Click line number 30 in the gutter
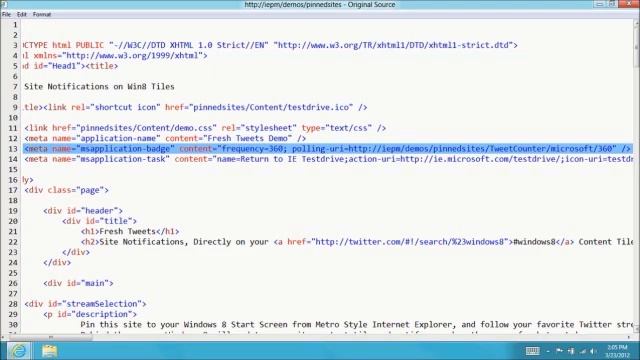 13,325
